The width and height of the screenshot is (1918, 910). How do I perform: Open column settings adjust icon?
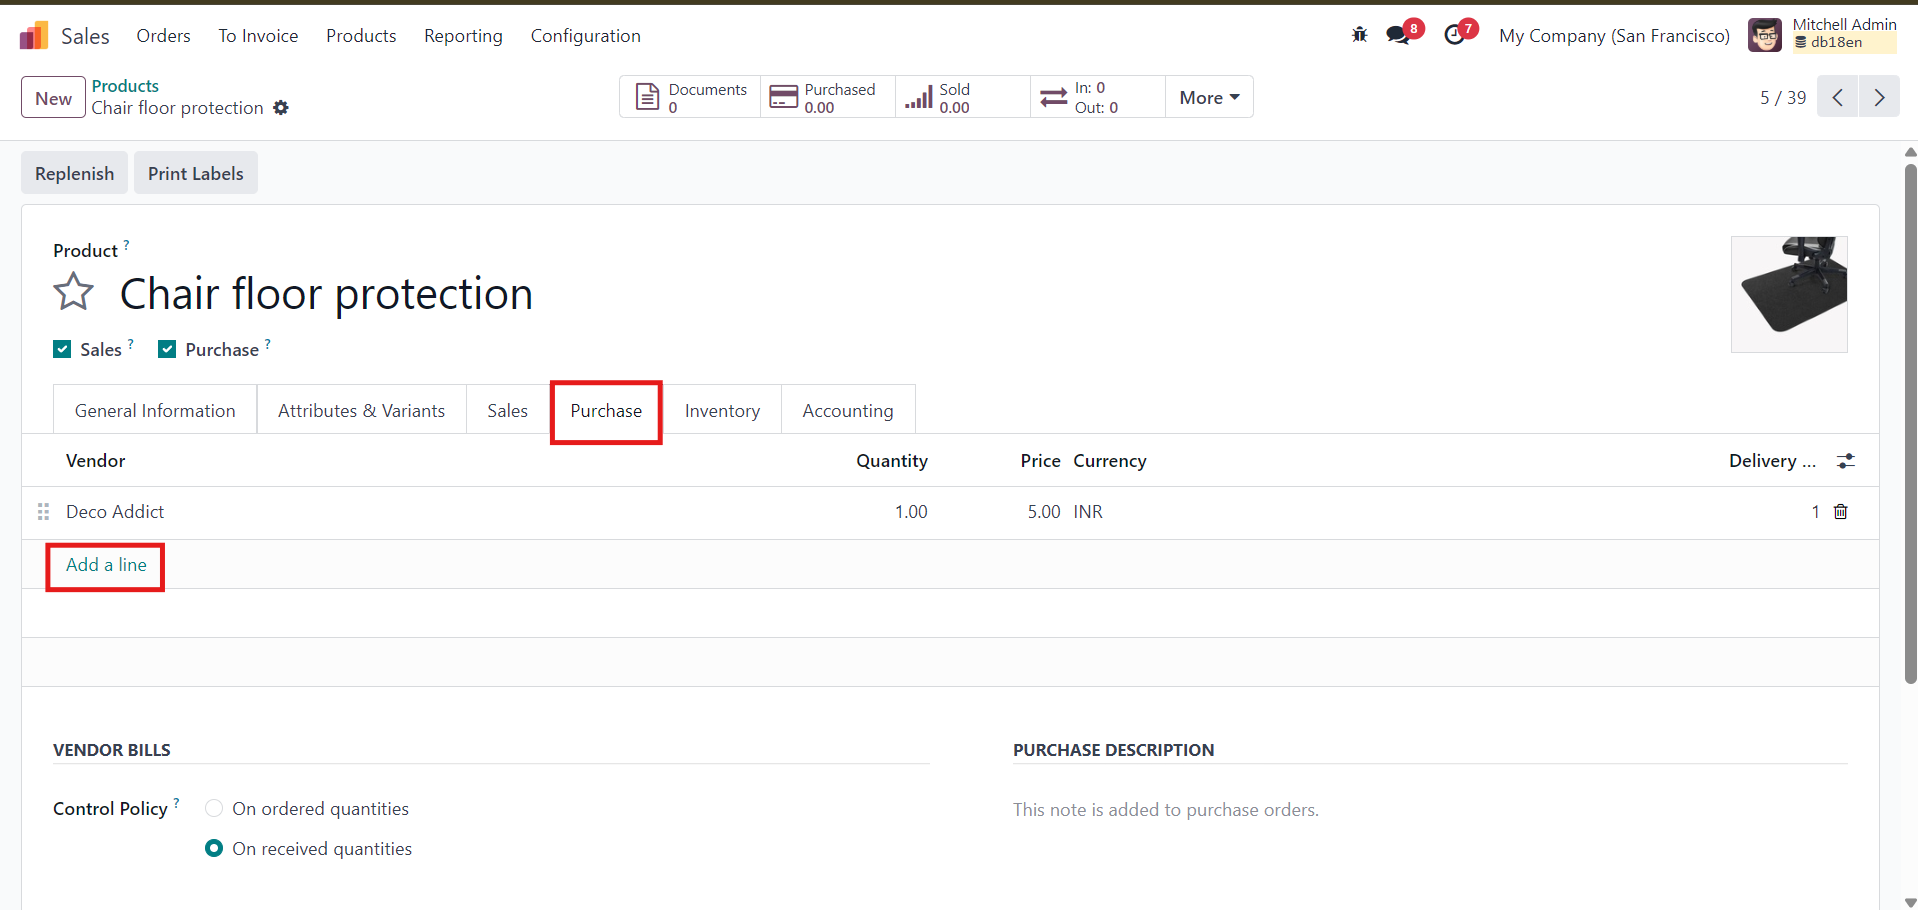pos(1845,461)
